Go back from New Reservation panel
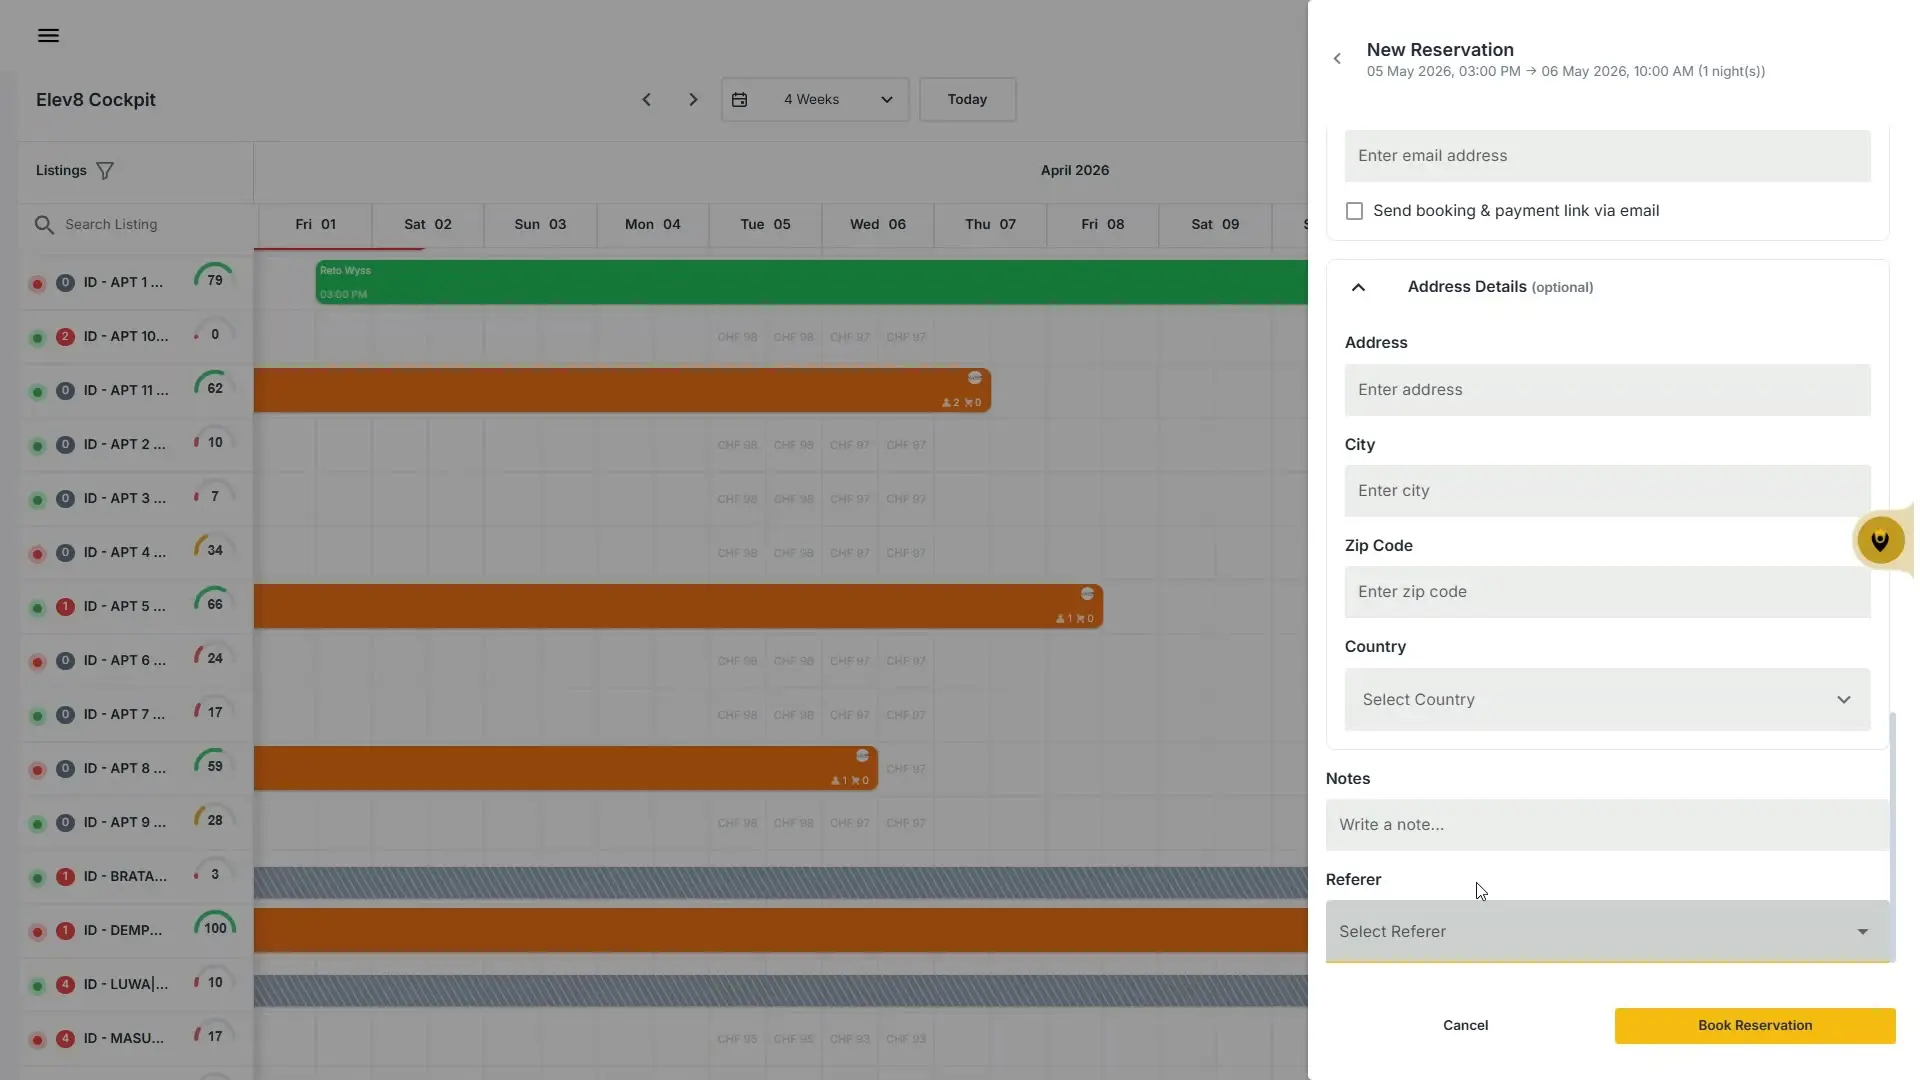1920x1080 pixels. (x=1337, y=59)
